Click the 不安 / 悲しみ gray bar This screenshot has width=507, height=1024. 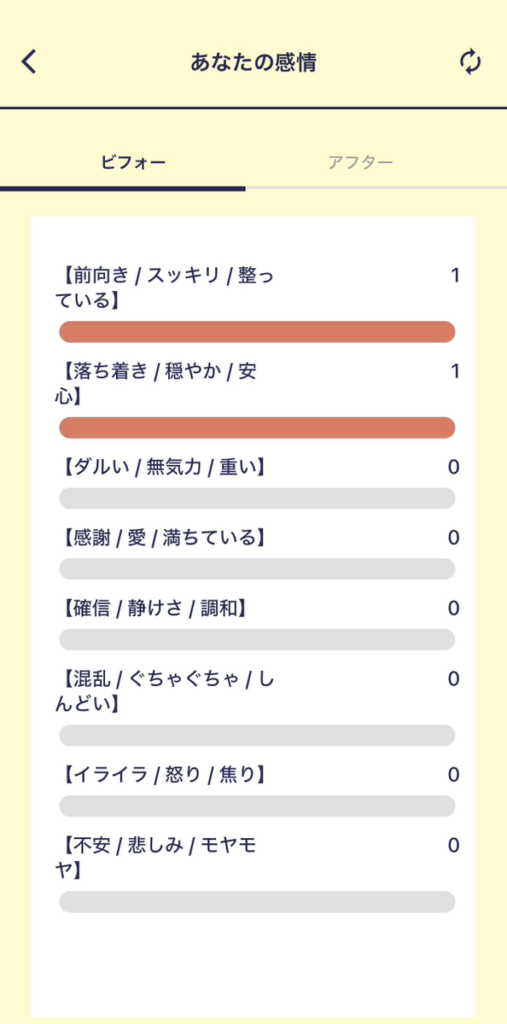tap(257, 902)
